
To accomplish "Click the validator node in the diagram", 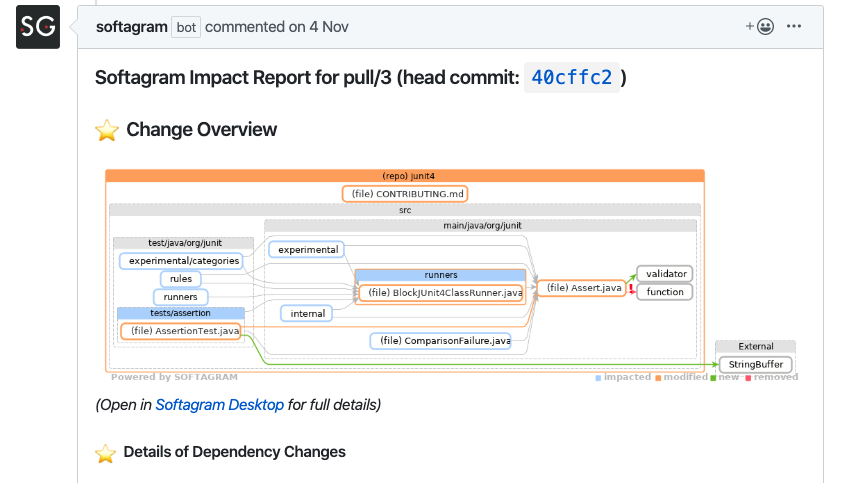I will click(x=664, y=274).
